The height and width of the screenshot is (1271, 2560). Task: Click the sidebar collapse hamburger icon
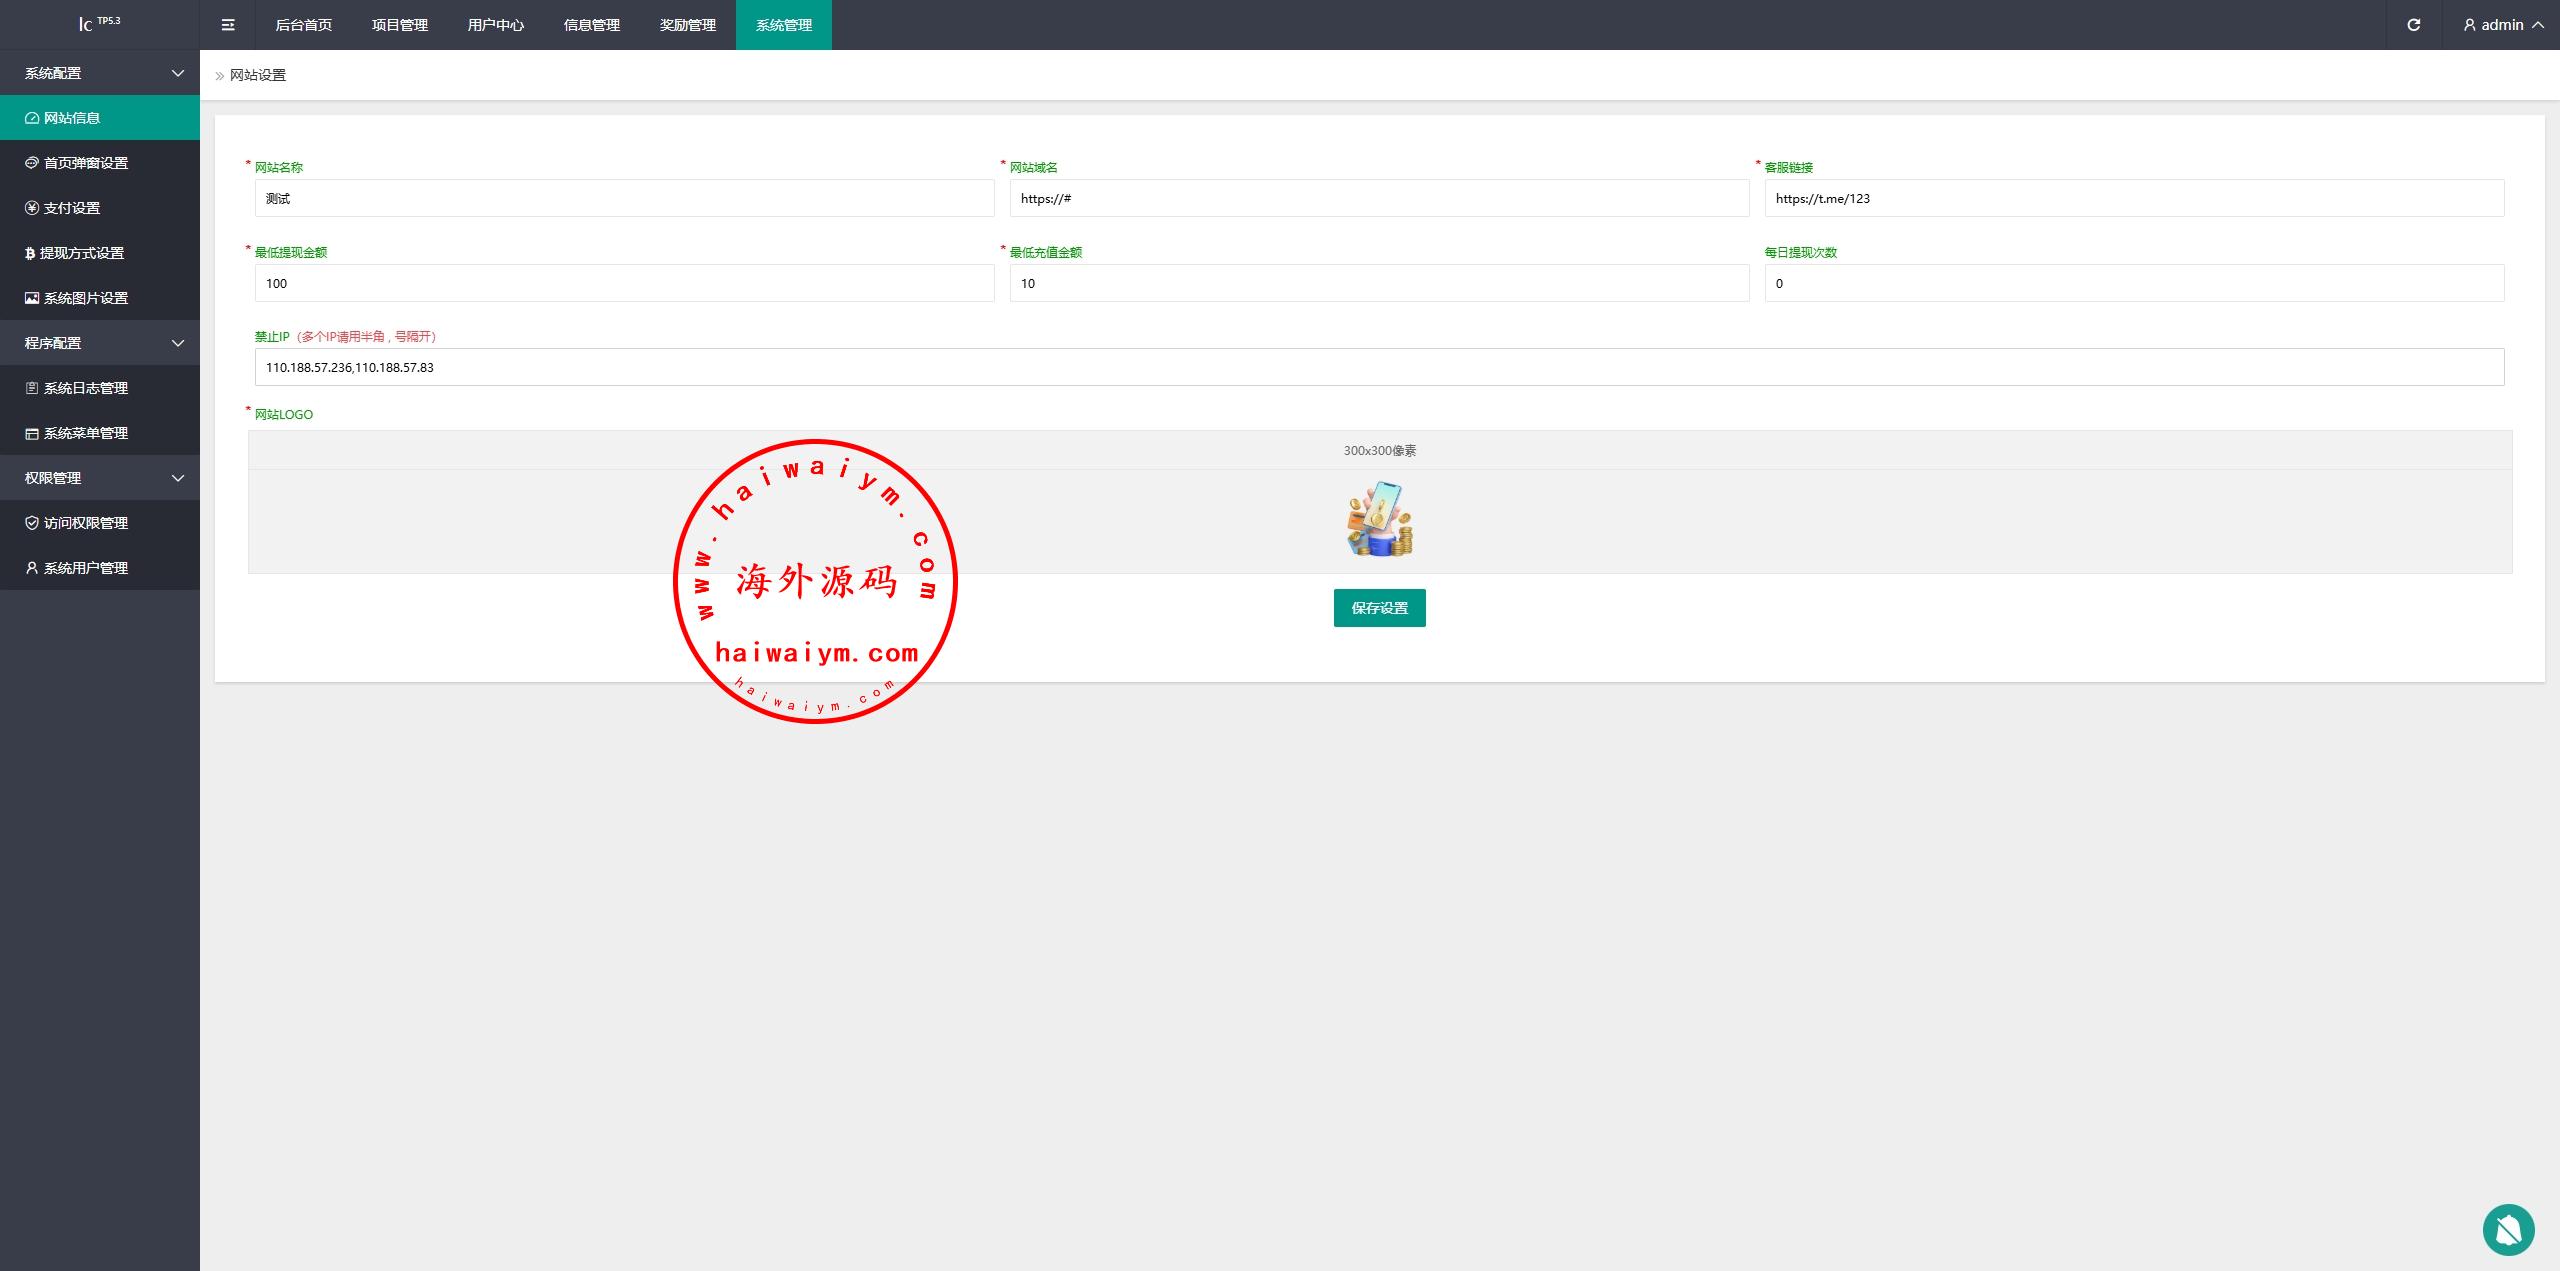click(228, 25)
